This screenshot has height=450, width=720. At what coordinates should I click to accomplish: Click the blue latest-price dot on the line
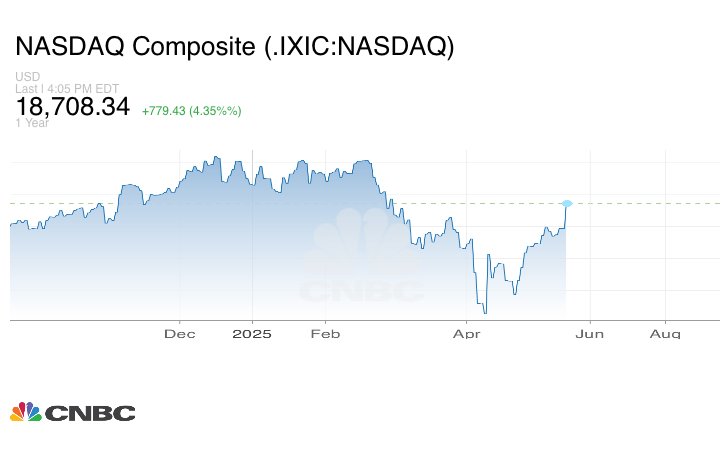click(567, 205)
